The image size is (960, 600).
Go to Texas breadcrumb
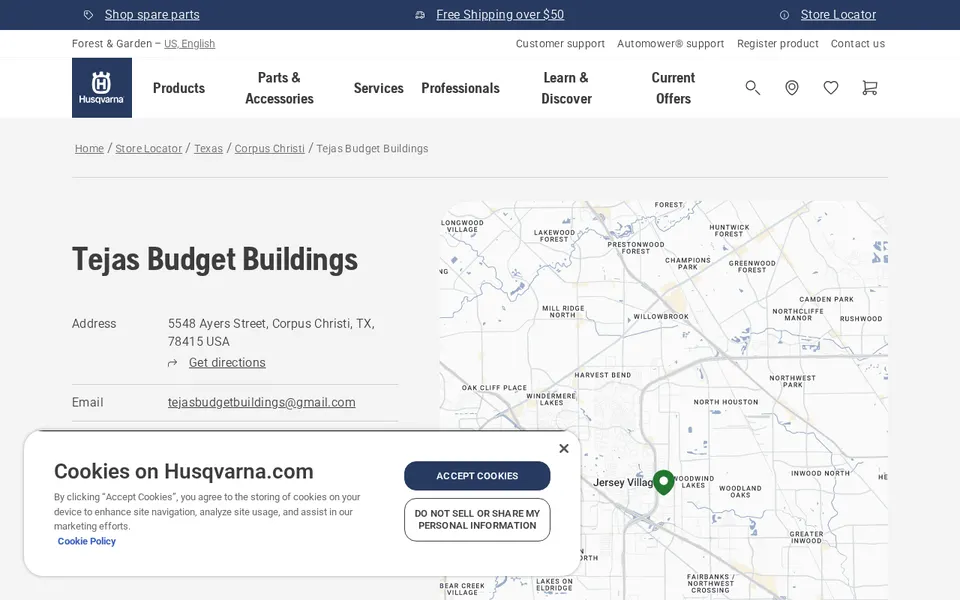[208, 149]
